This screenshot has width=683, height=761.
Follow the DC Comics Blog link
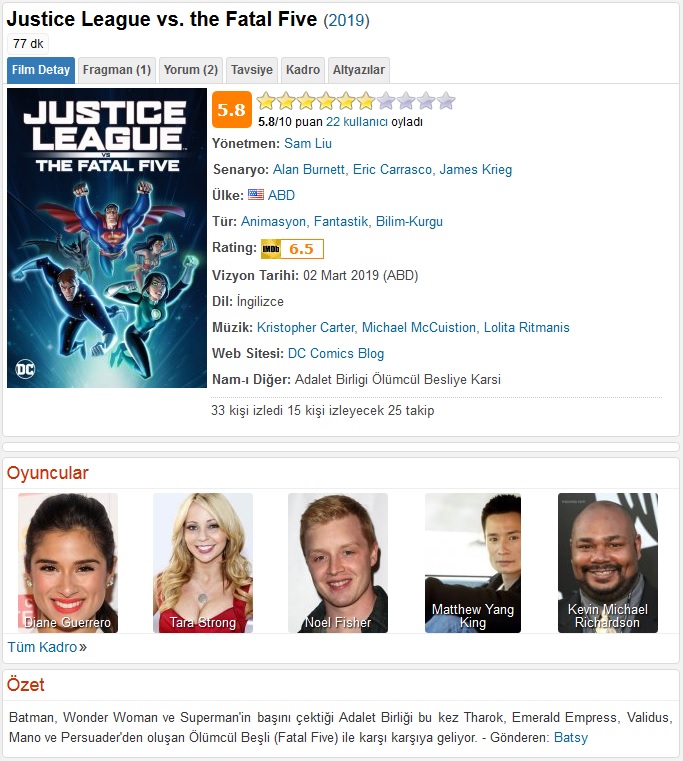click(336, 353)
